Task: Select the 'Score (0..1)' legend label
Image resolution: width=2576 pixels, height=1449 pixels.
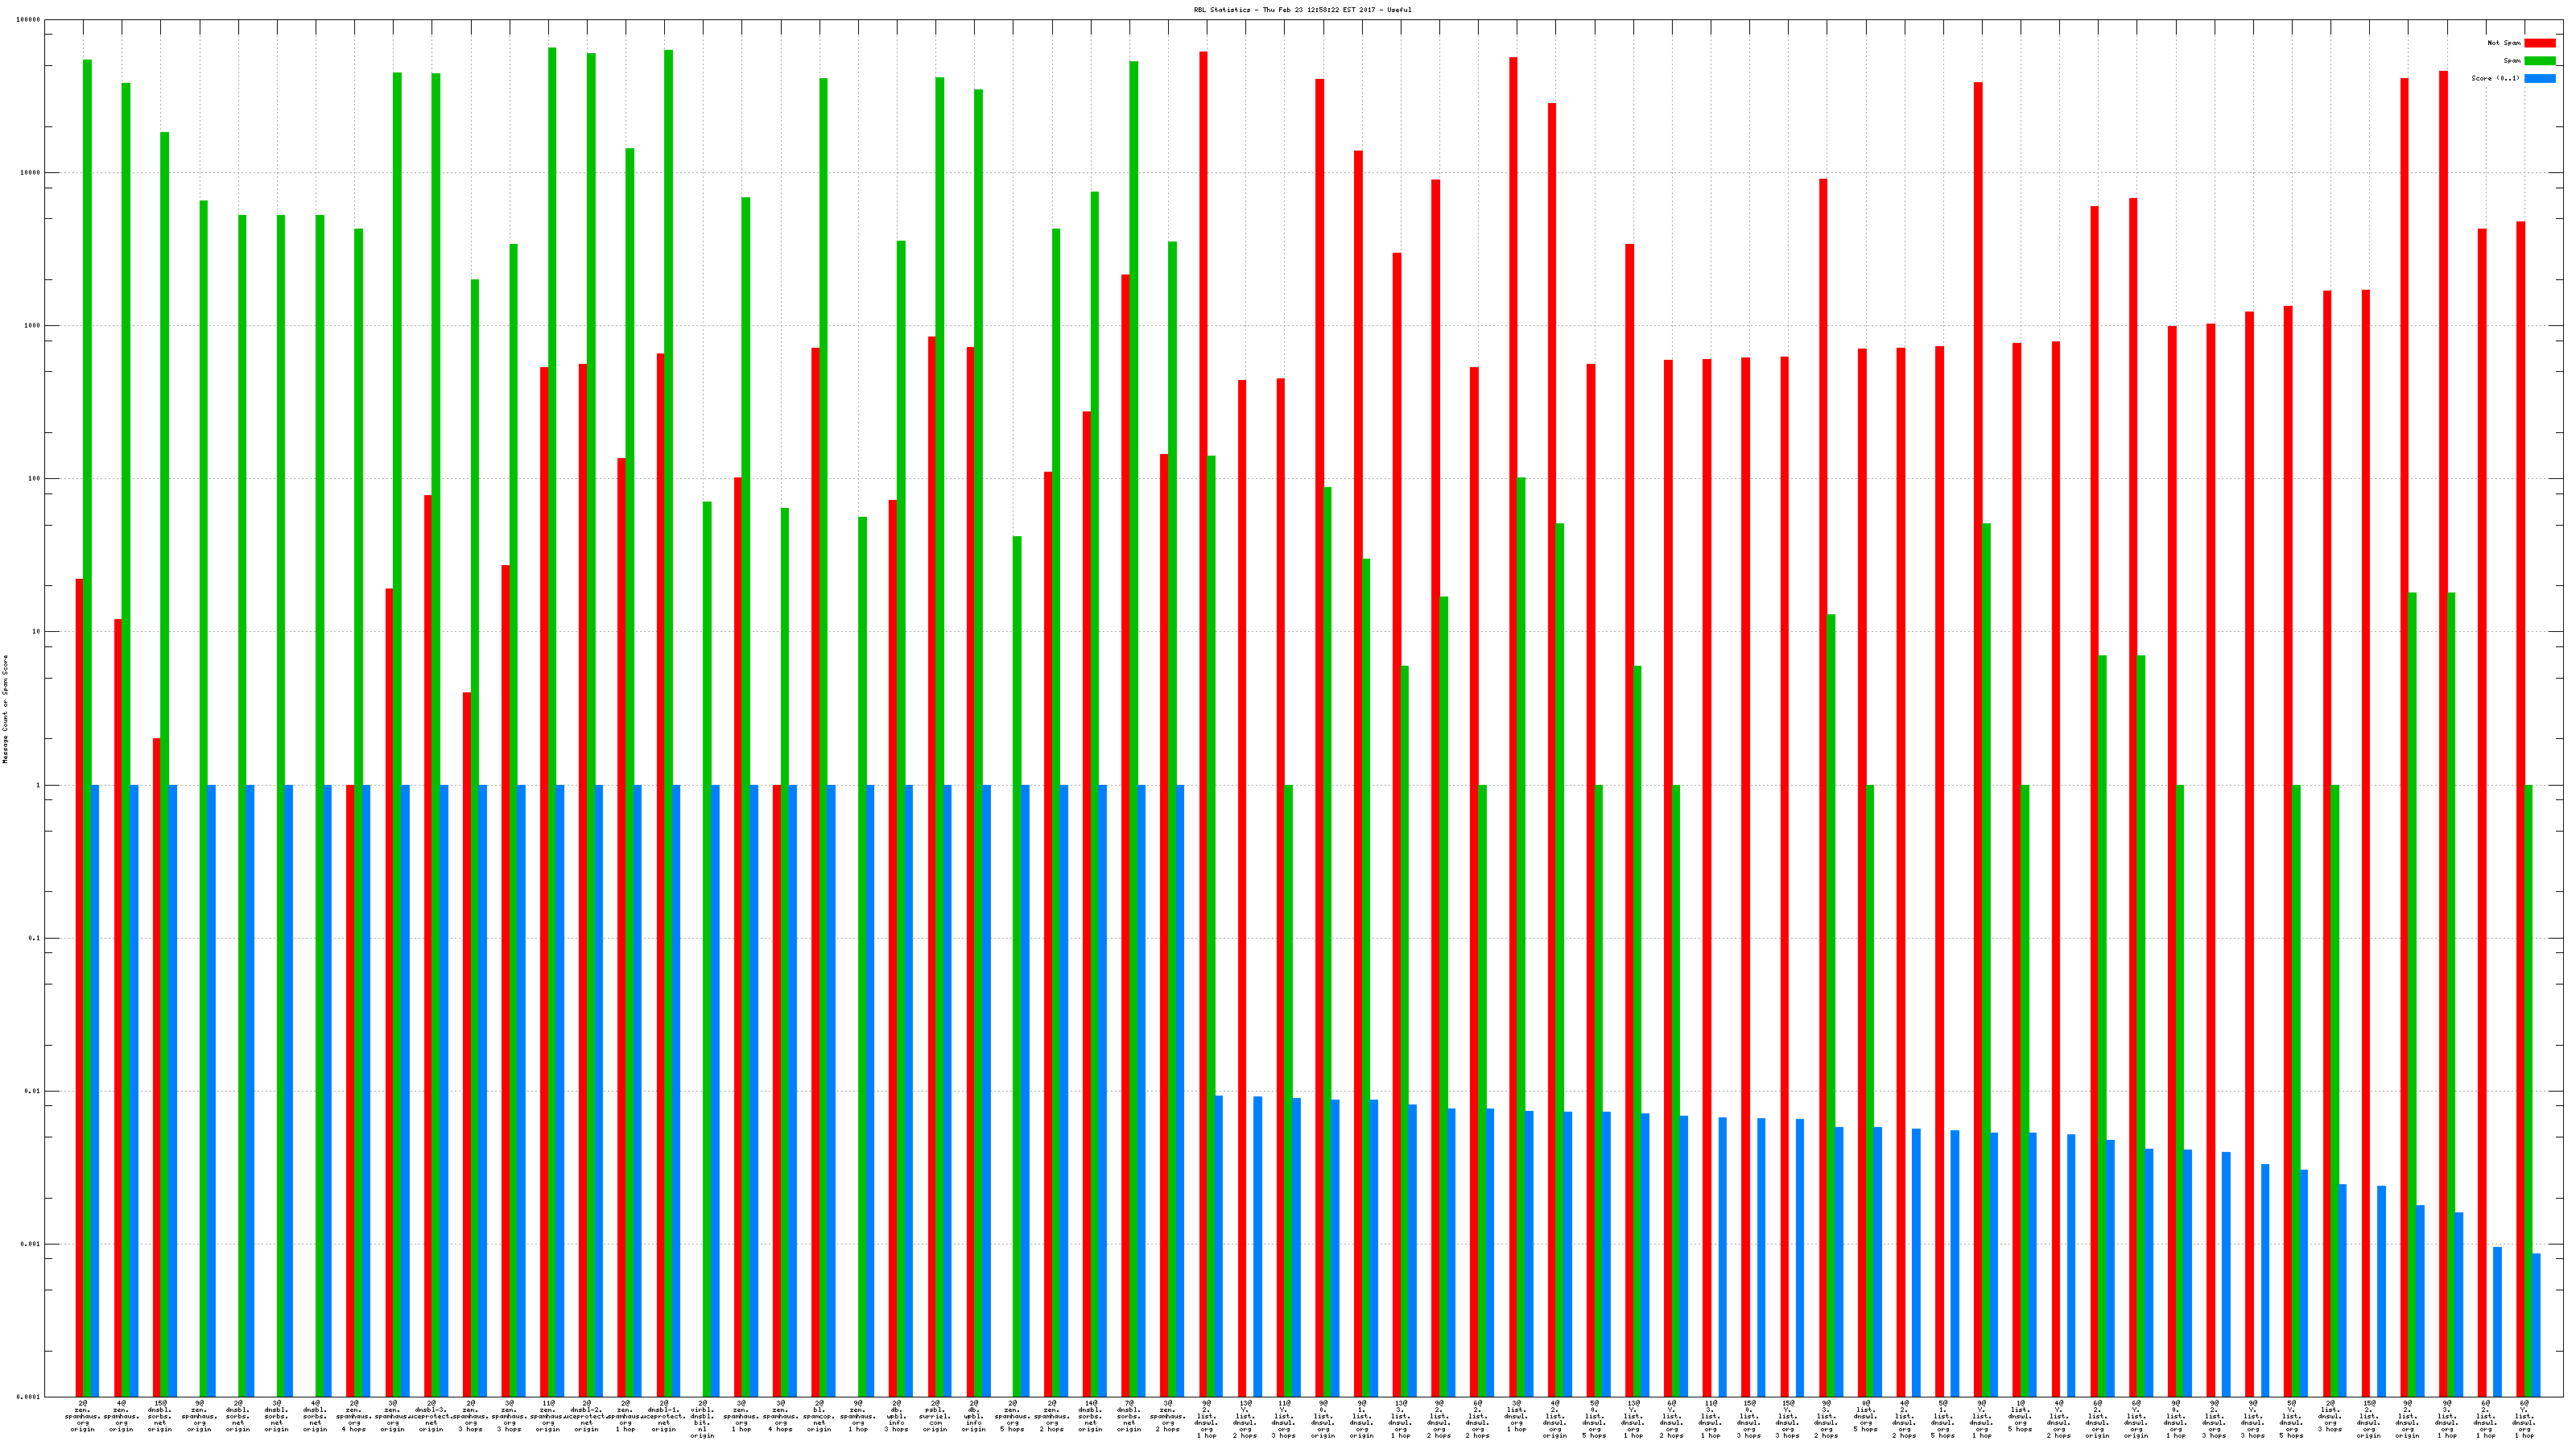Action: pyautogui.click(x=2495, y=78)
